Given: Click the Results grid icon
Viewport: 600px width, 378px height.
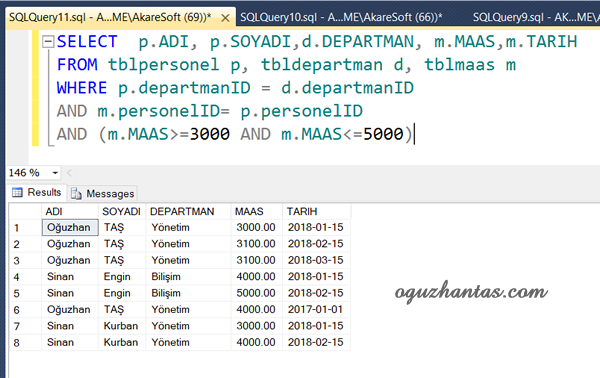Looking at the screenshot, I should pos(17,192).
